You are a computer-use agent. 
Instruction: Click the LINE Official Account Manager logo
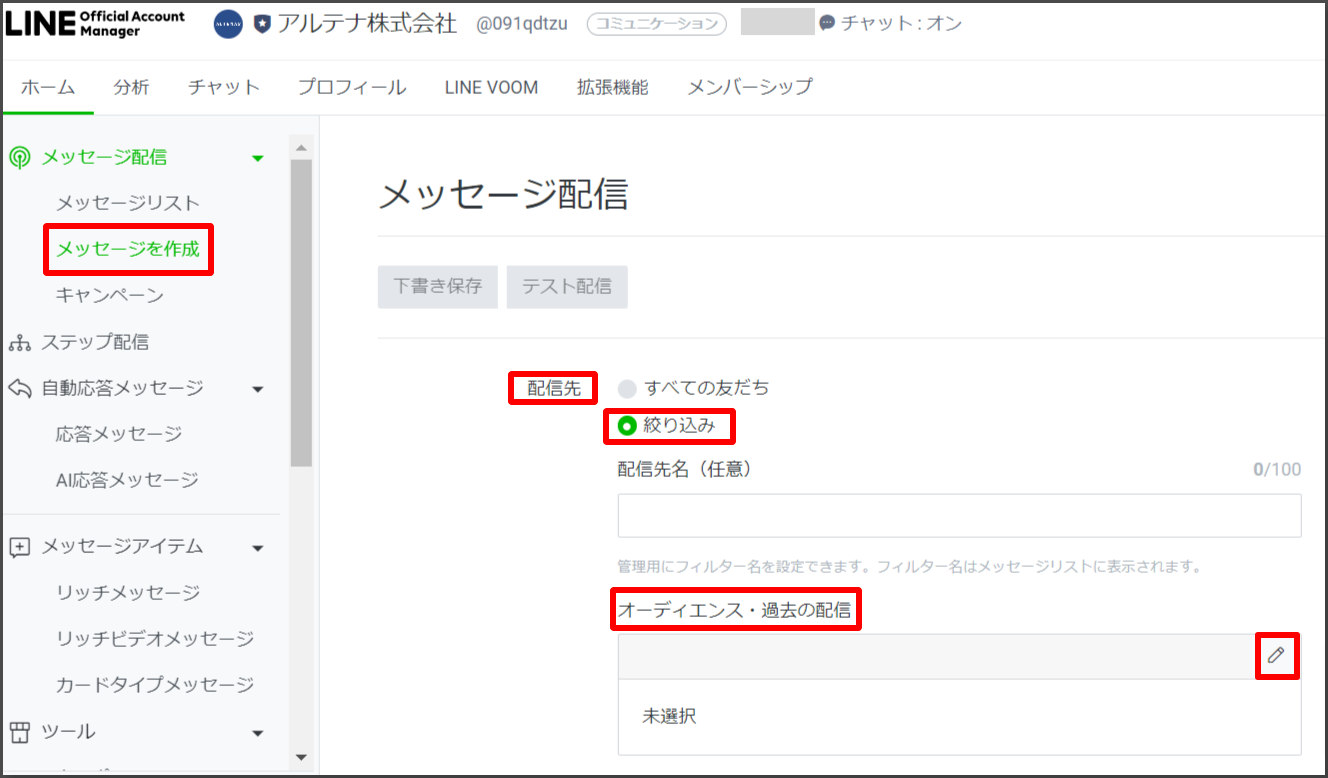[x=95, y=24]
